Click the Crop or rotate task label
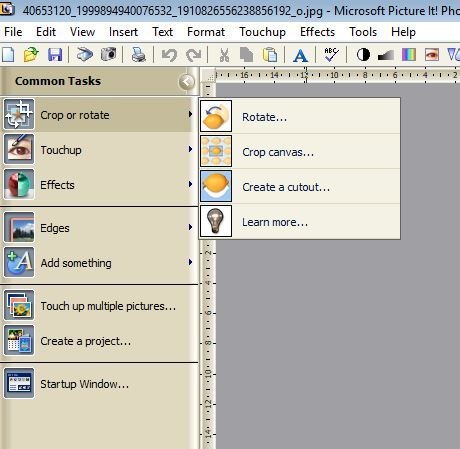 coord(75,115)
